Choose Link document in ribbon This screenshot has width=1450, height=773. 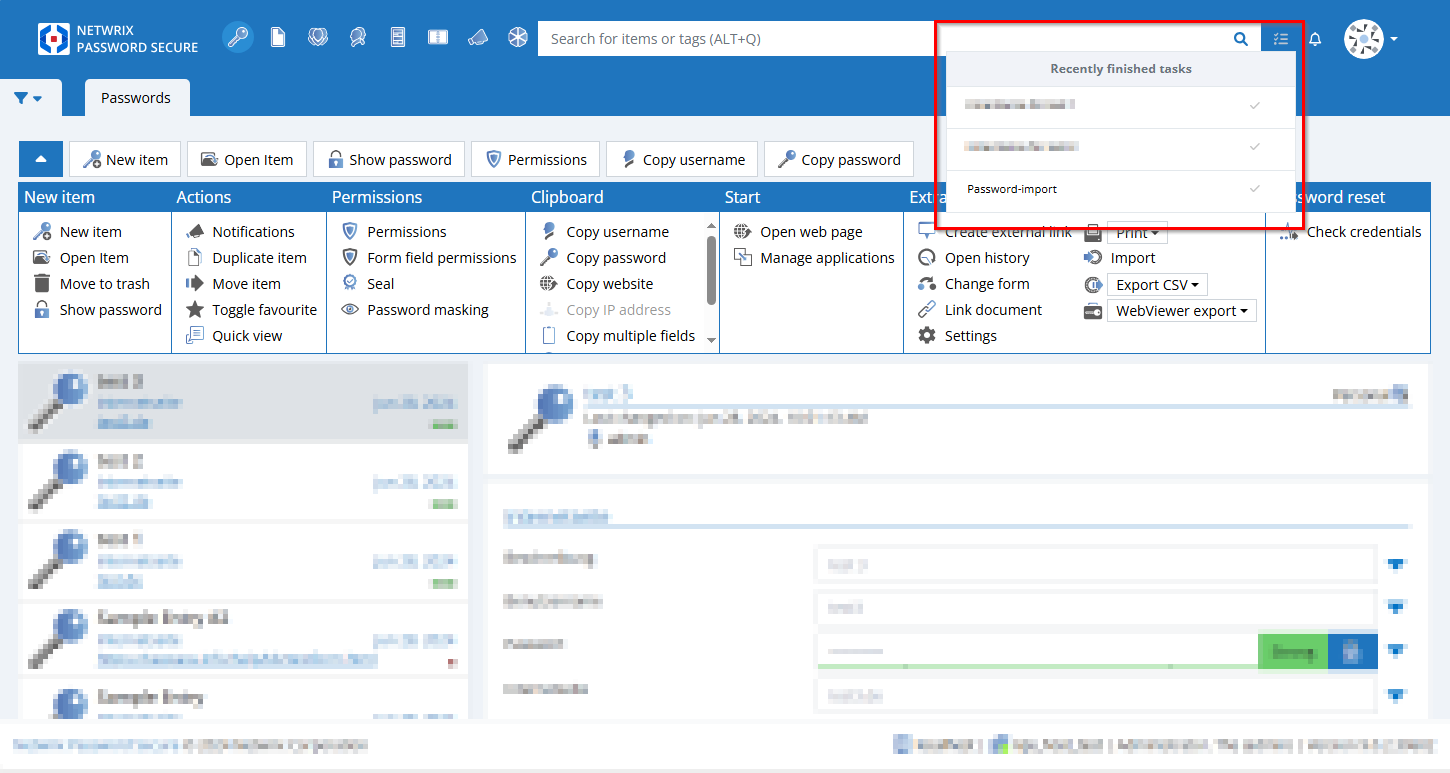pos(980,310)
